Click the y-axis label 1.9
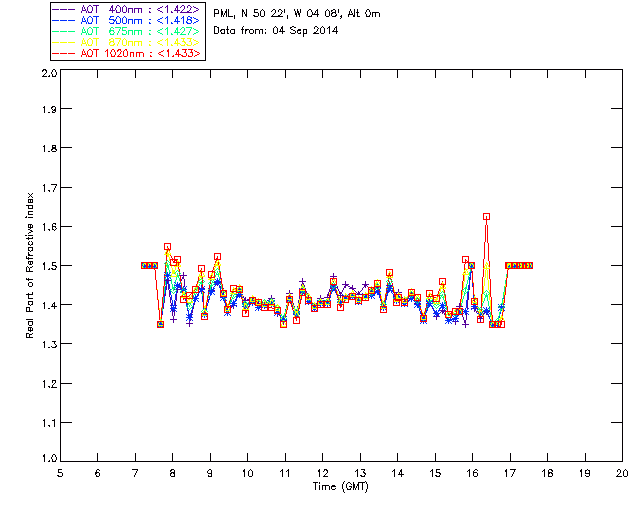 [x=49, y=109]
